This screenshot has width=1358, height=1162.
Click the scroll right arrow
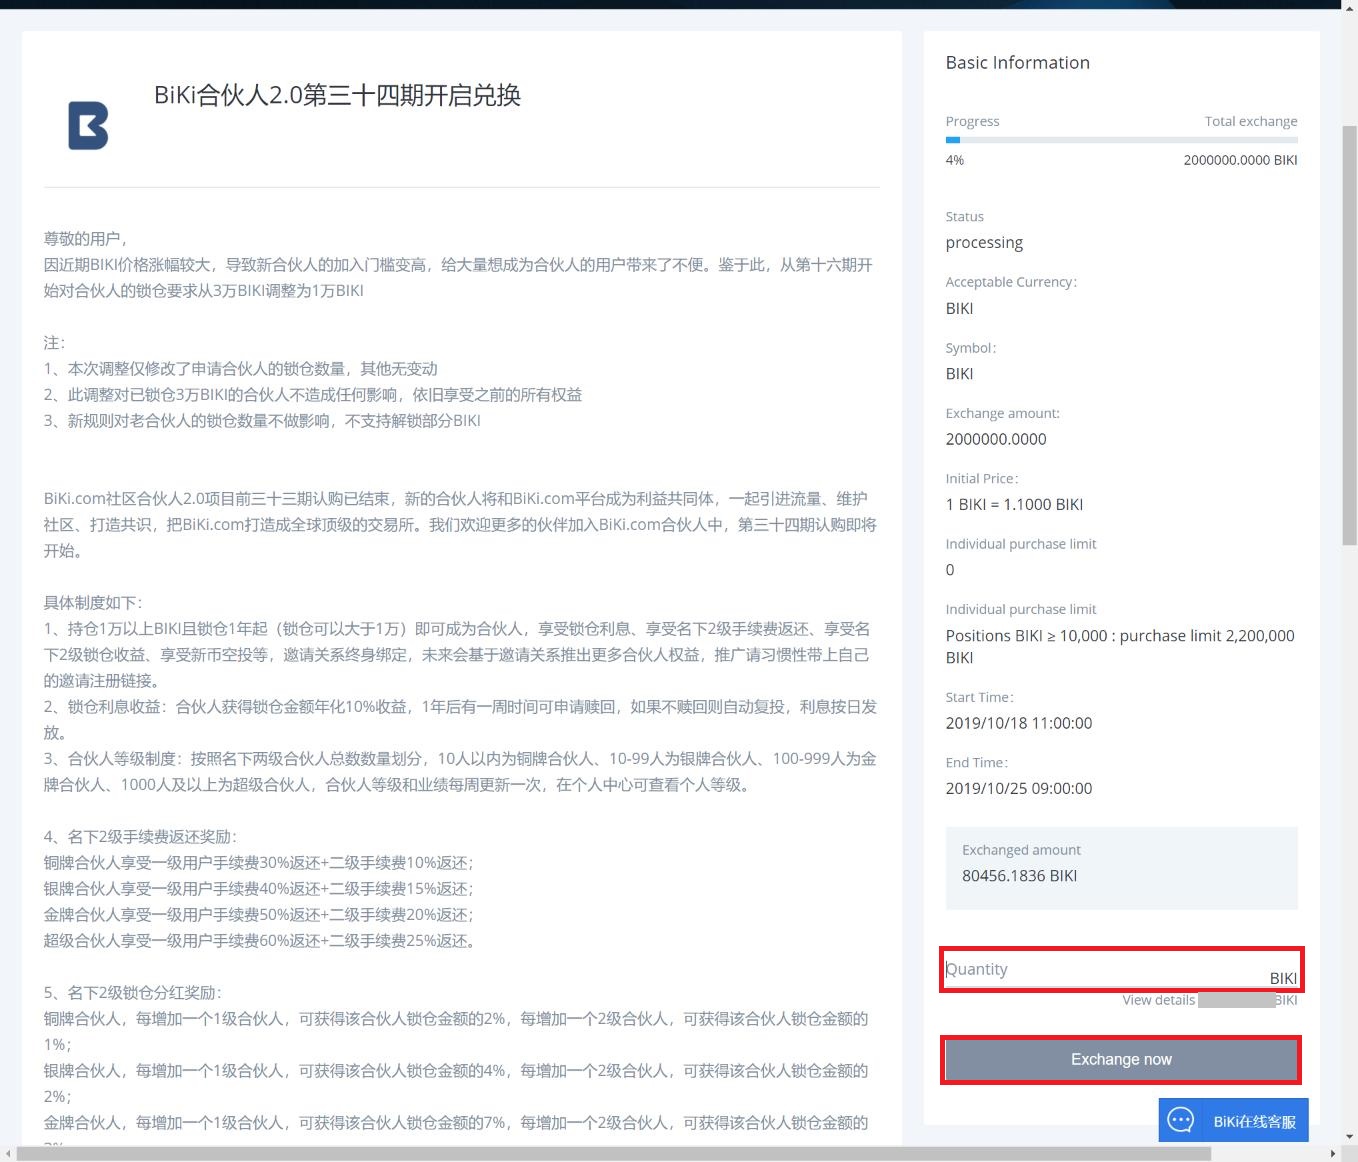tap(1333, 1154)
